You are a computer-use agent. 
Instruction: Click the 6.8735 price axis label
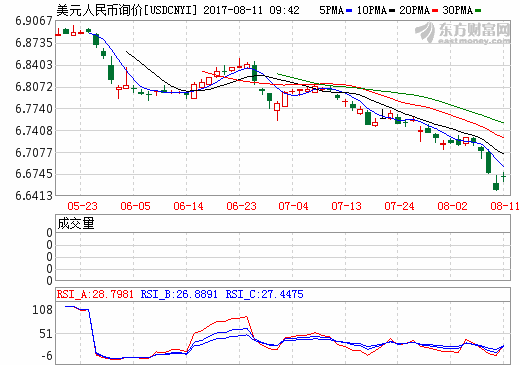click(x=34, y=43)
